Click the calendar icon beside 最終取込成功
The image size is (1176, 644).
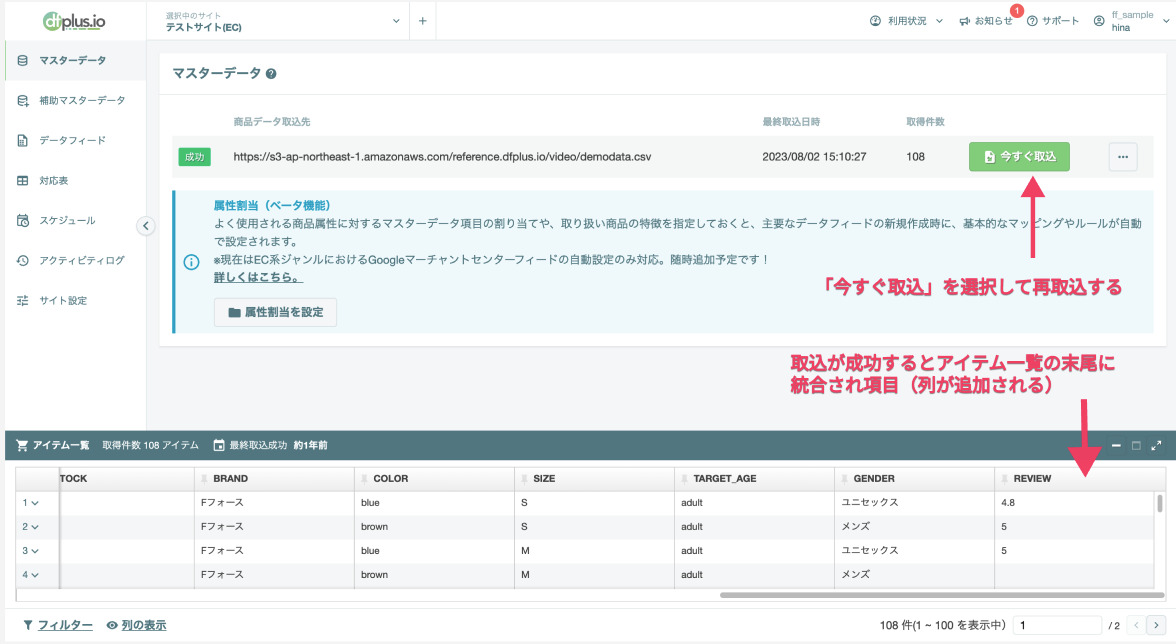(219, 445)
